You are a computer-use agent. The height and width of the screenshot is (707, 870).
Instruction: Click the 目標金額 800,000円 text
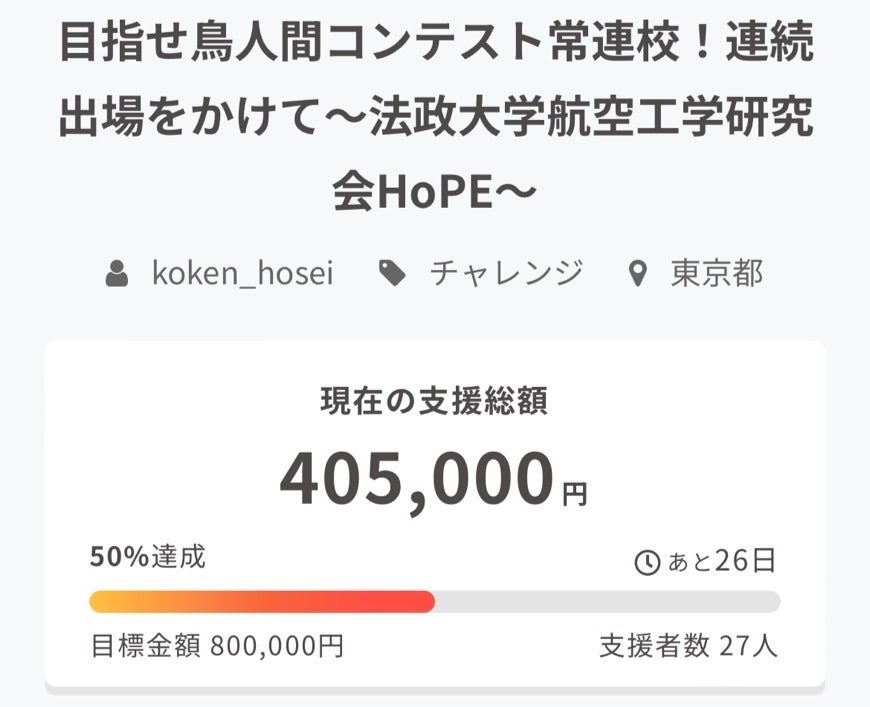pyautogui.click(x=217, y=645)
